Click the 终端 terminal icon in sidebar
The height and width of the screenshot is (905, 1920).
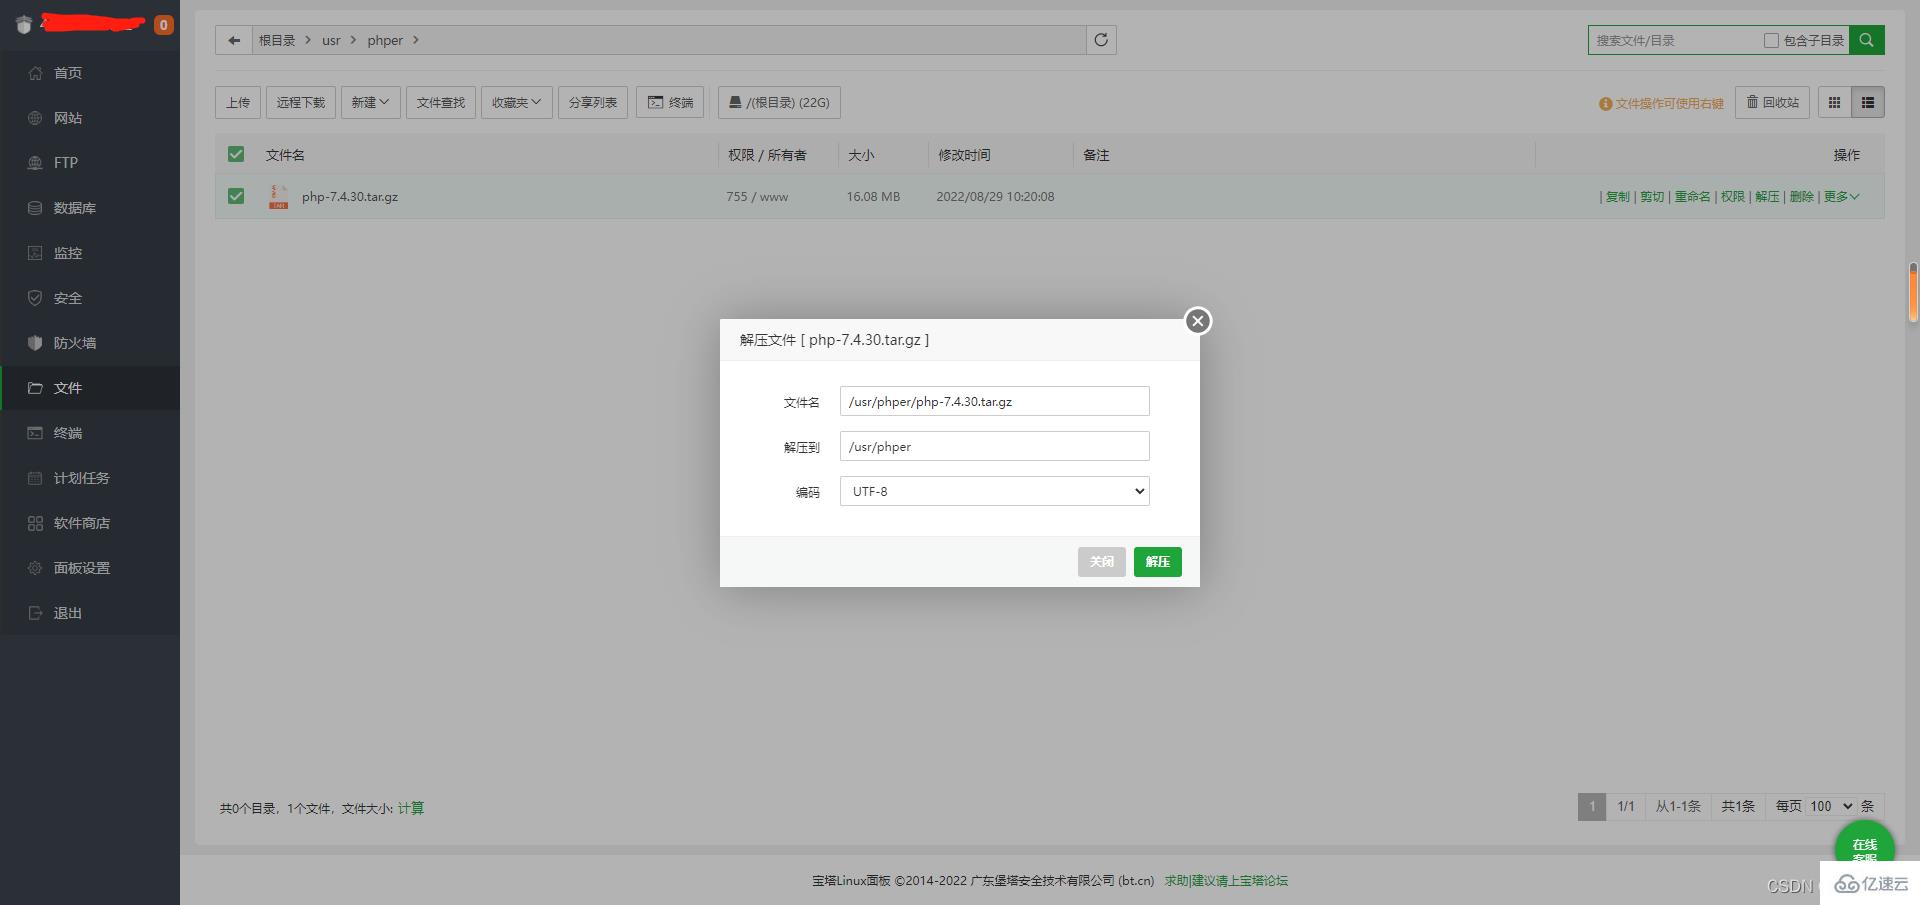pyautogui.click(x=35, y=433)
